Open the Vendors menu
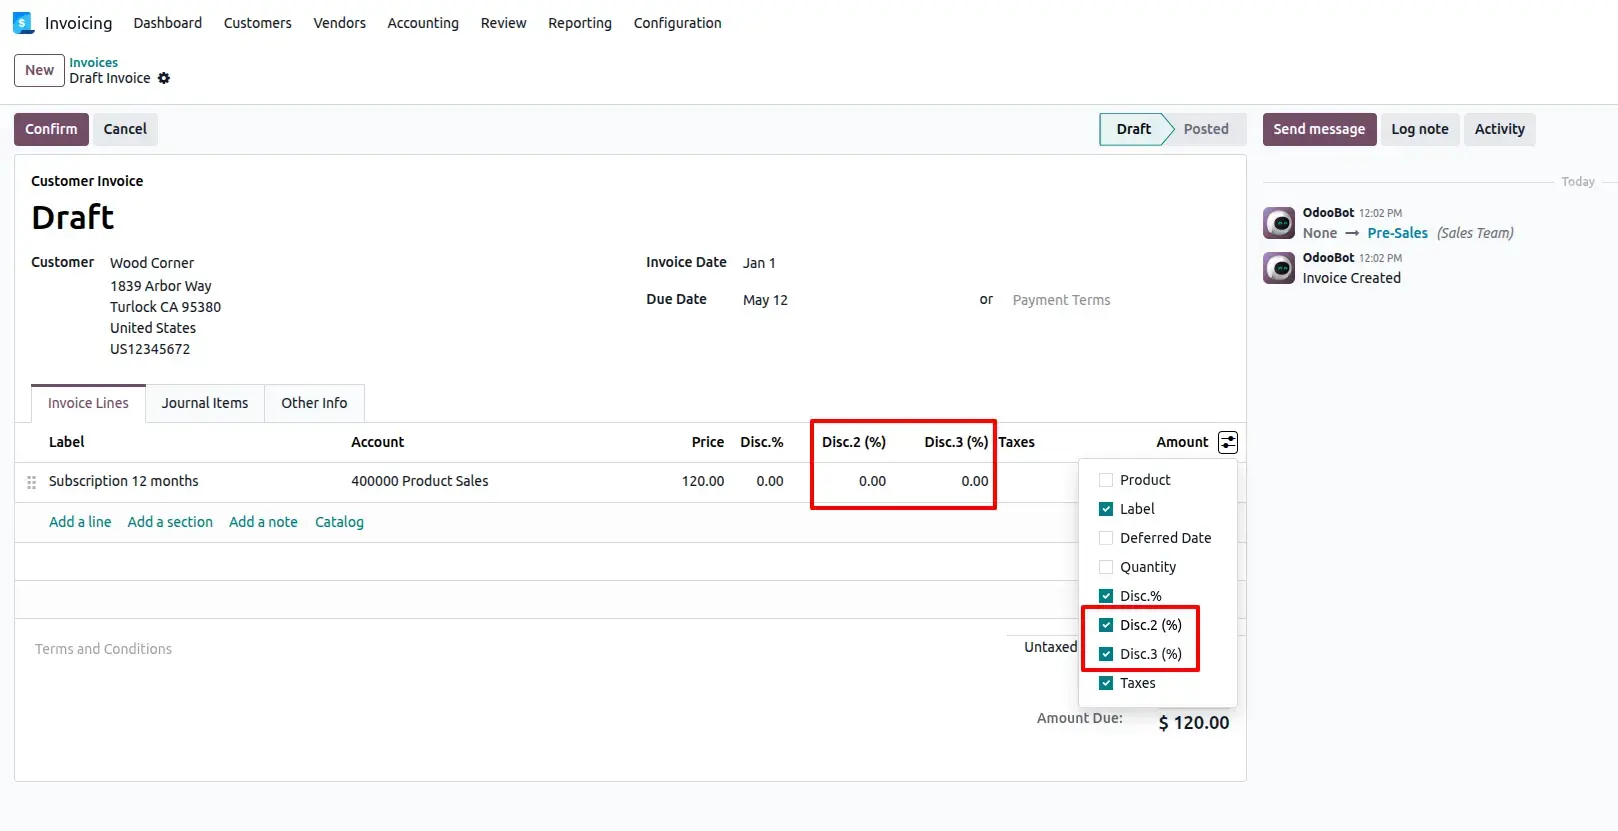The height and width of the screenshot is (831, 1618). tap(340, 23)
